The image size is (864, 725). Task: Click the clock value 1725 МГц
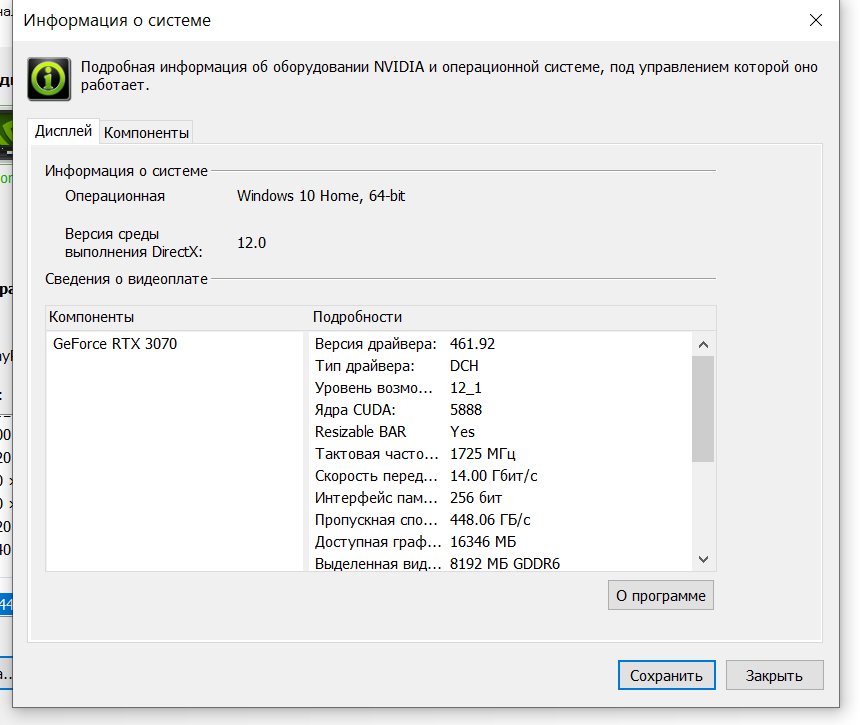[x=483, y=454]
